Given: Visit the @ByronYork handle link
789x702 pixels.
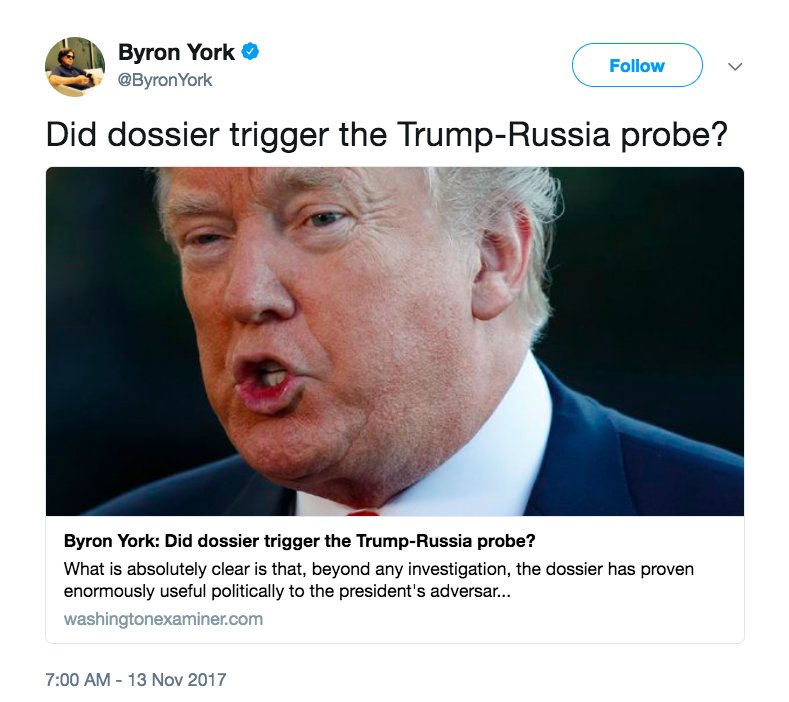Looking at the screenshot, I should [x=165, y=80].
